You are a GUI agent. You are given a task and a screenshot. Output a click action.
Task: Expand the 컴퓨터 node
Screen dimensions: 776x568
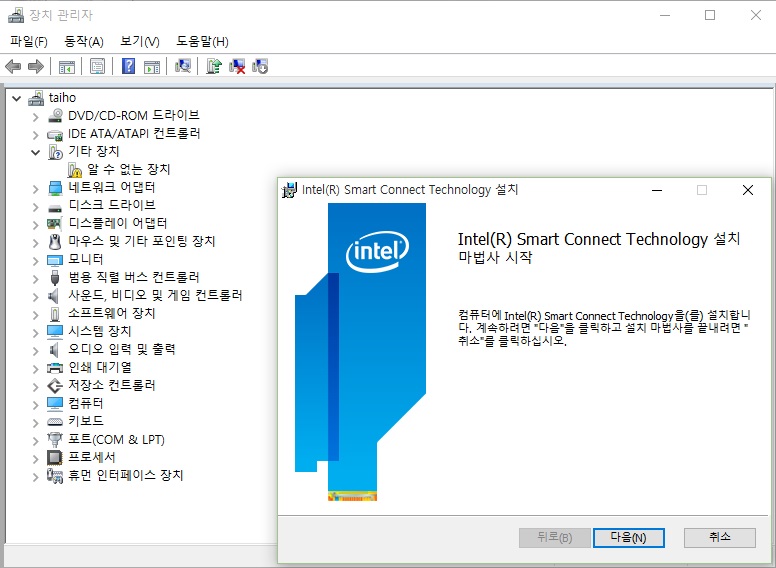[x=36, y=405]
